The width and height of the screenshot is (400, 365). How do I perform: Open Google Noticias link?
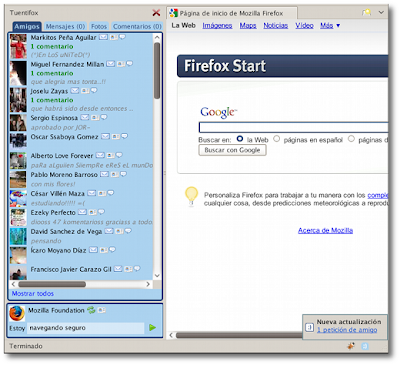coord(276,25)
